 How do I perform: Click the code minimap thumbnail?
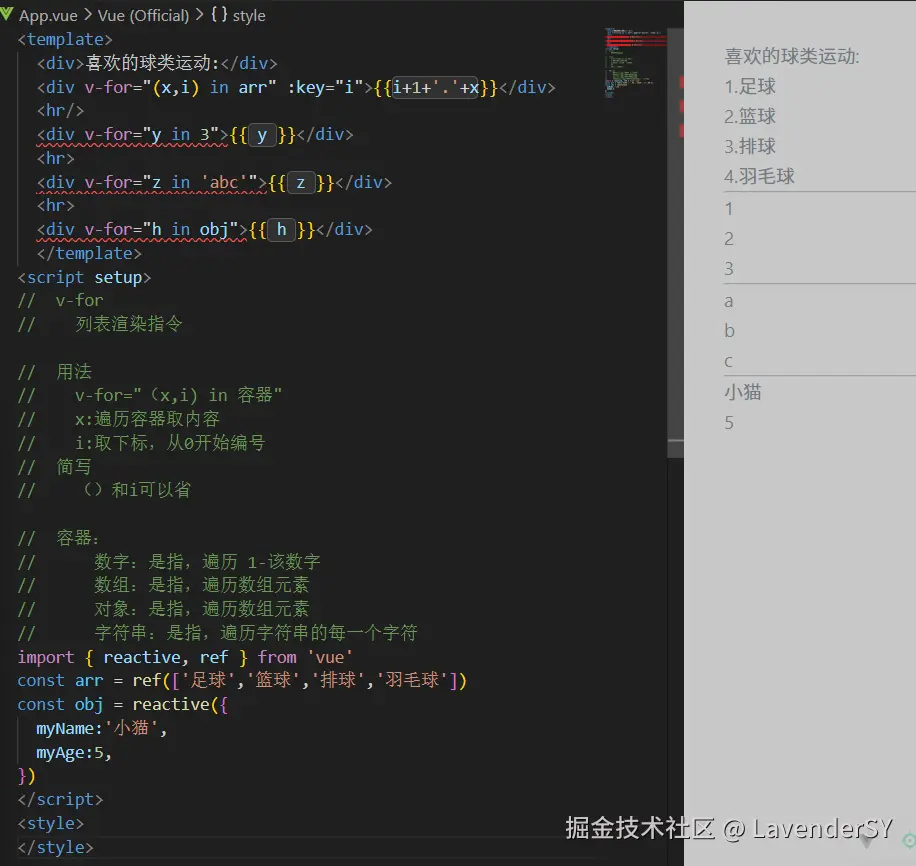(x=635, y=62)
